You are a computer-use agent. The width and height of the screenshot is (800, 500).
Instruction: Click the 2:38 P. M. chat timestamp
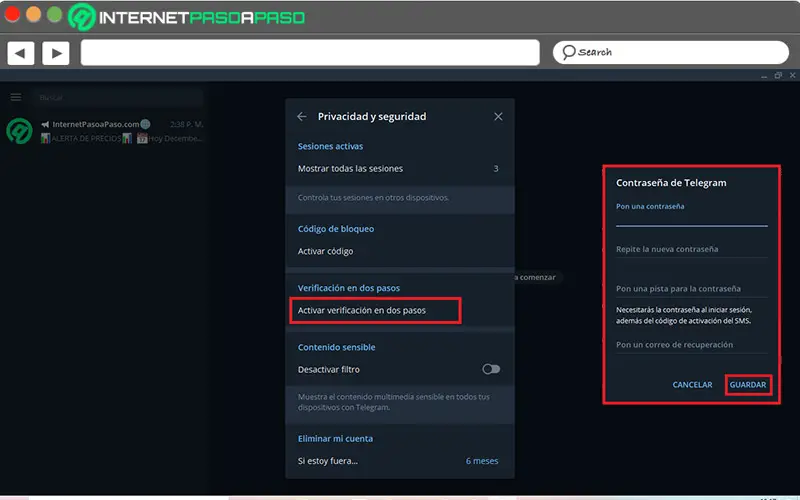(x=186, y=124)
